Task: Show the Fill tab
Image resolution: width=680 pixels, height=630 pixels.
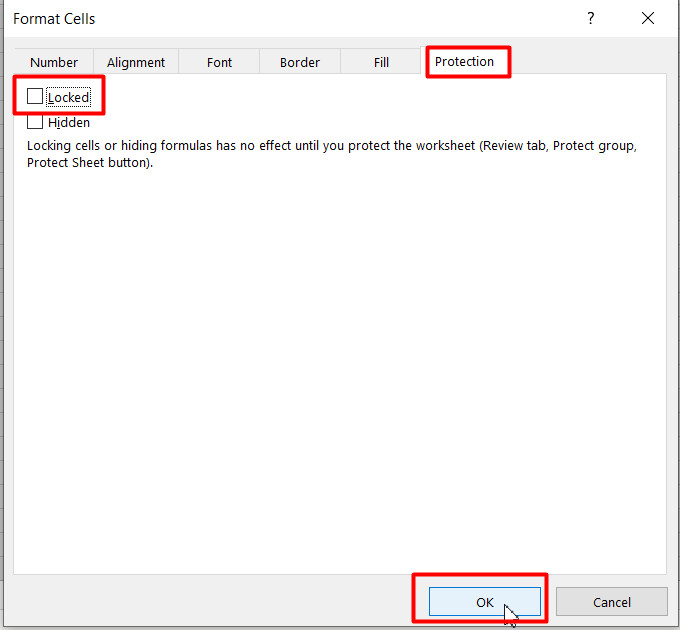Action: click(x=381, y=62)
